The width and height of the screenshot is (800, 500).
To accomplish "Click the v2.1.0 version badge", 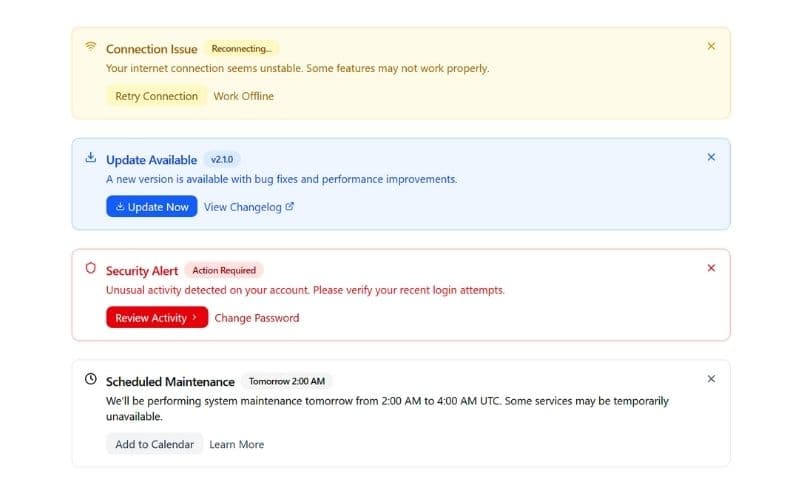I will pos(222,159).
